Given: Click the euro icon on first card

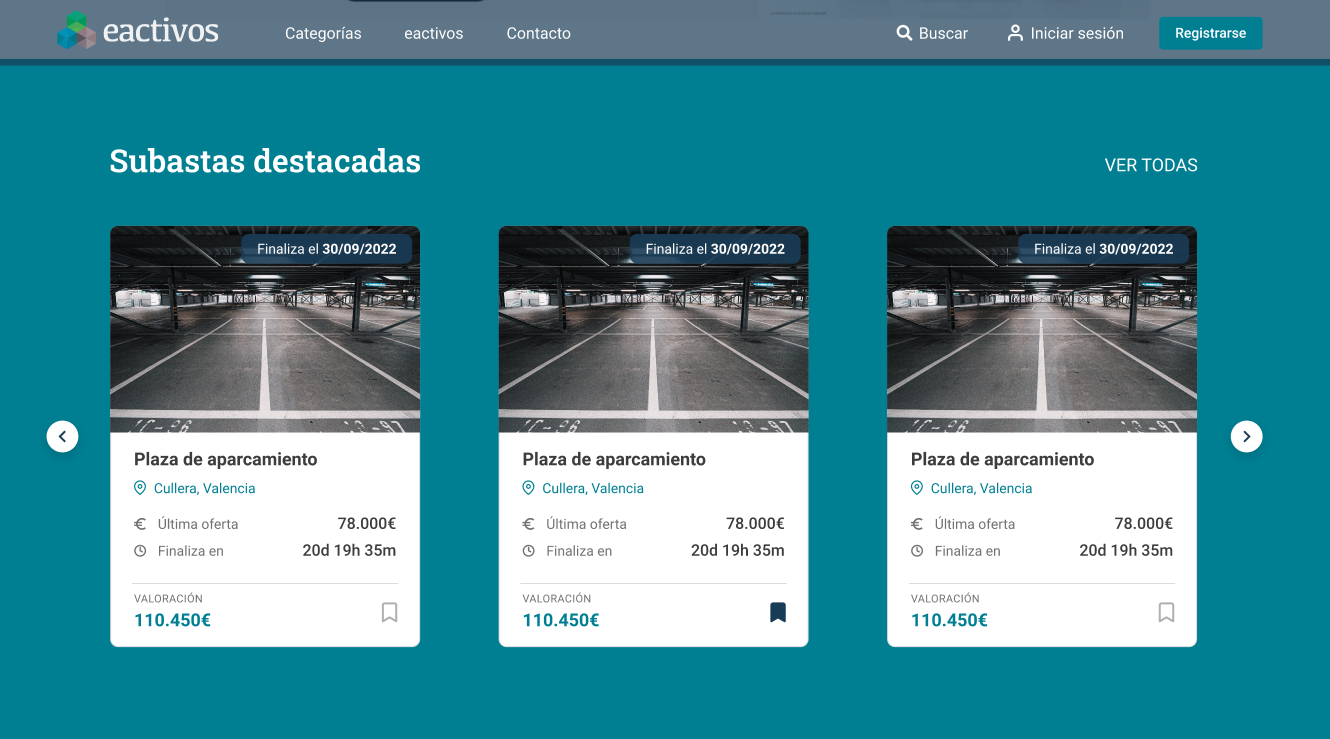Looking at the screenshot, I should pyautogui.click(x=140, y=524).
